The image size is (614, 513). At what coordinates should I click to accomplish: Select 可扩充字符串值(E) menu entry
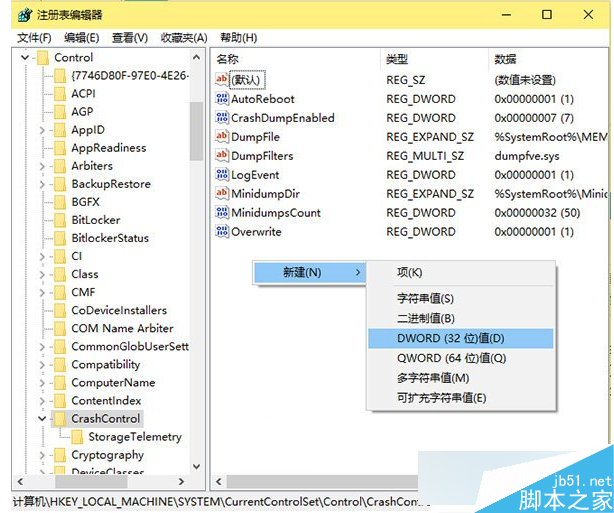pos(460,398)
